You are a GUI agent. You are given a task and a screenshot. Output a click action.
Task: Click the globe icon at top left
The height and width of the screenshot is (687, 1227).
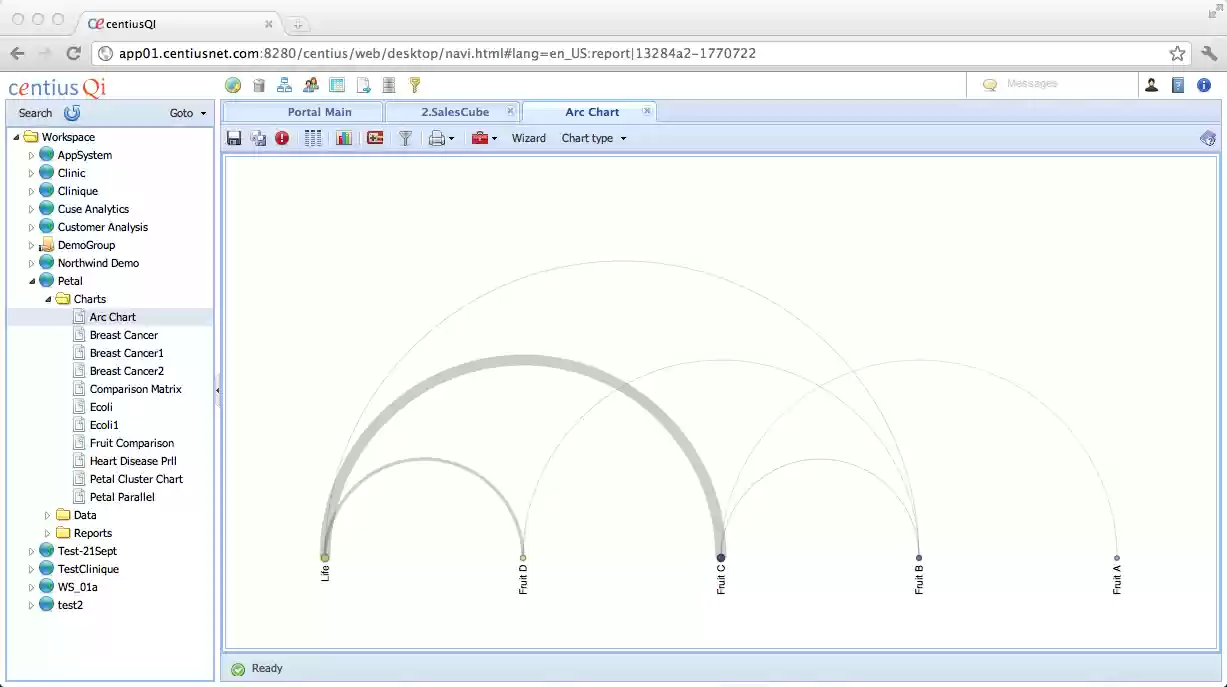232,84
